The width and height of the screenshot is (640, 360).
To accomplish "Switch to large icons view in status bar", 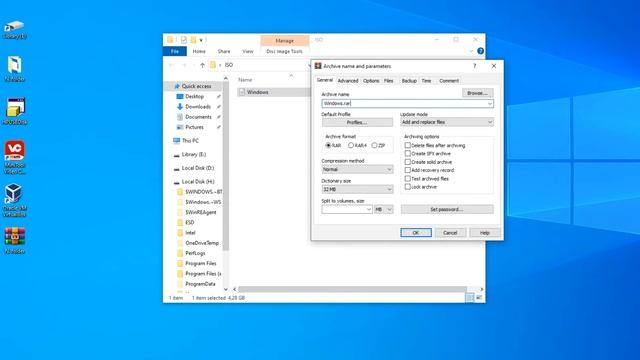I will click(x=479, y=298).
